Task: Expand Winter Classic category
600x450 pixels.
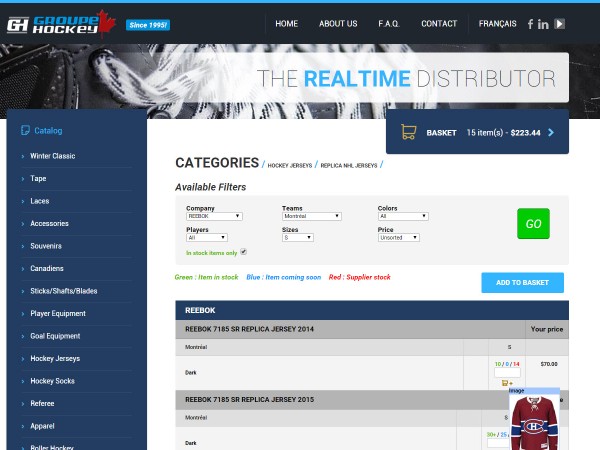Action: [x=53, y=156]
